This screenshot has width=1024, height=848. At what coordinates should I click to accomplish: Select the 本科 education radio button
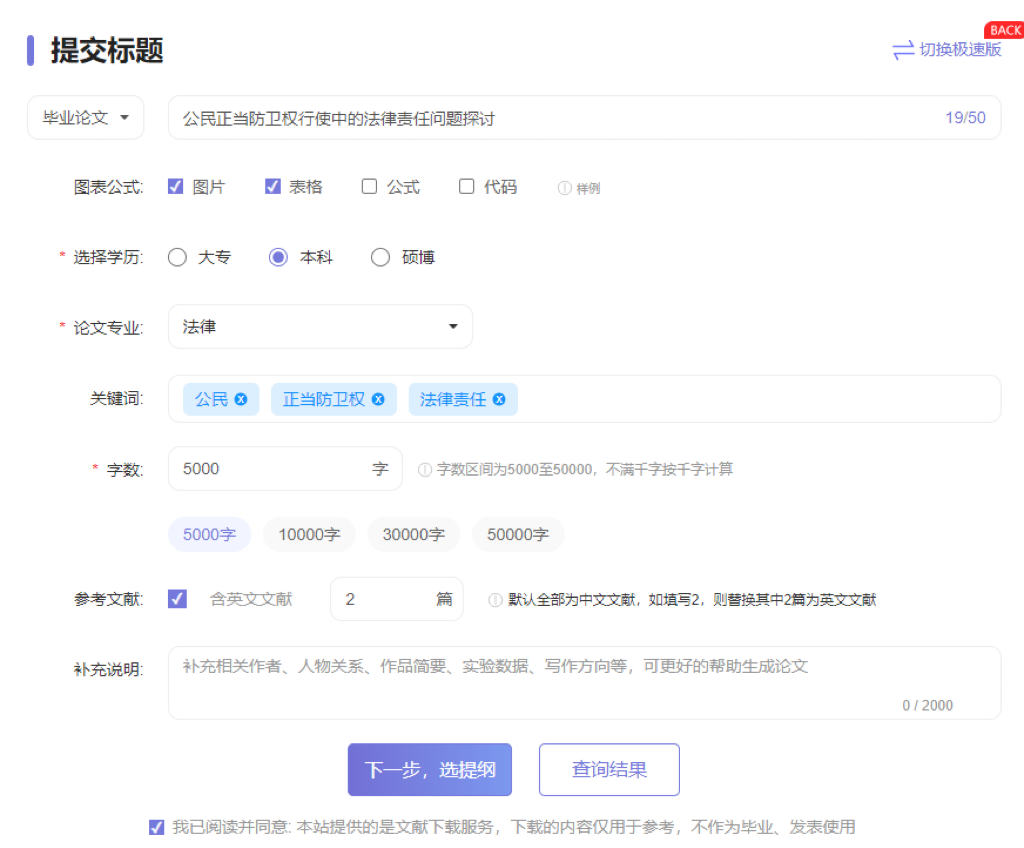pos(278,257)
